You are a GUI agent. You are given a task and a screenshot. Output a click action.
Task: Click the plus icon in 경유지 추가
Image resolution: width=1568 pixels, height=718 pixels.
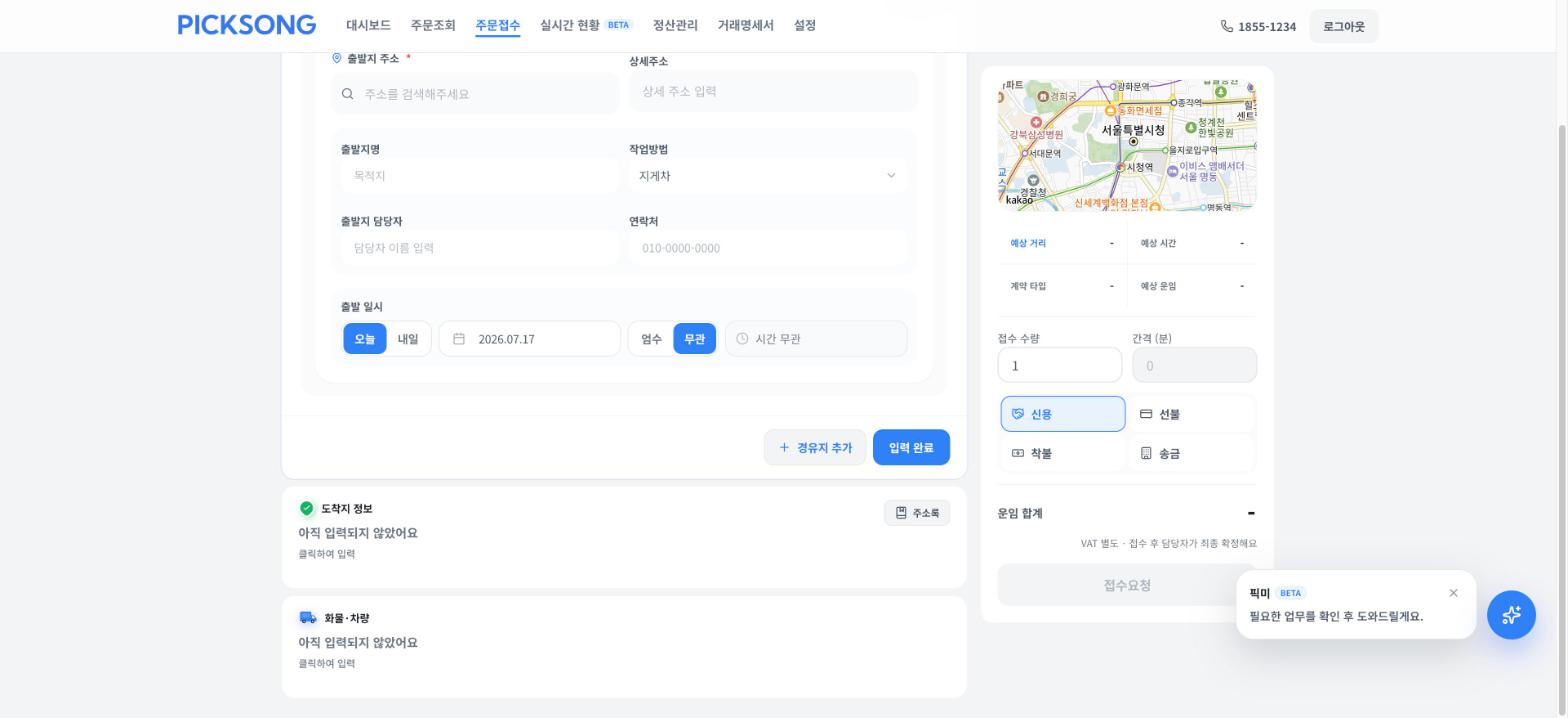(x=784, y=448)
